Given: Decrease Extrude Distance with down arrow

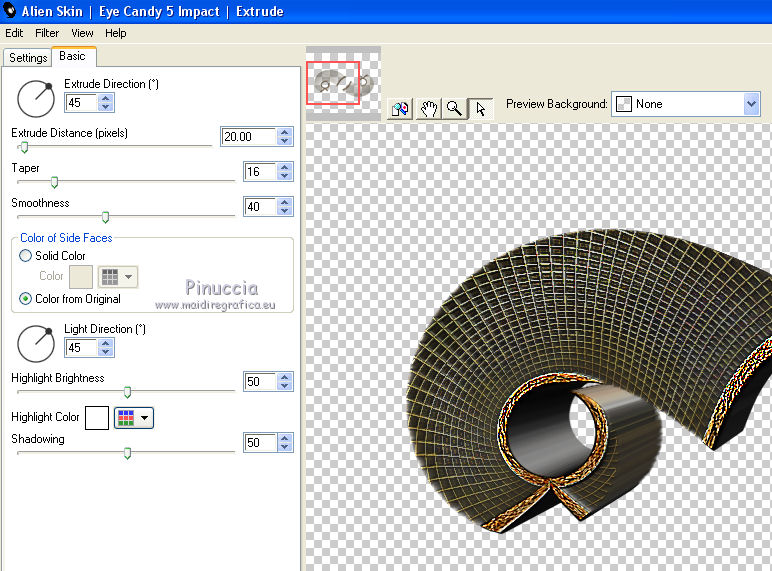Looking at the screenshot, I should click(x=285, y=141).
